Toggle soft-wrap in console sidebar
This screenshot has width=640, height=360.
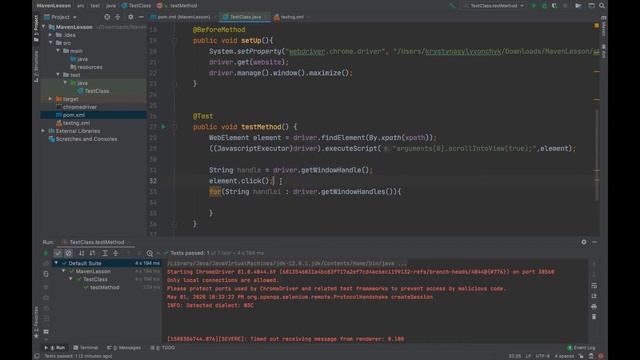pos(594,285)
